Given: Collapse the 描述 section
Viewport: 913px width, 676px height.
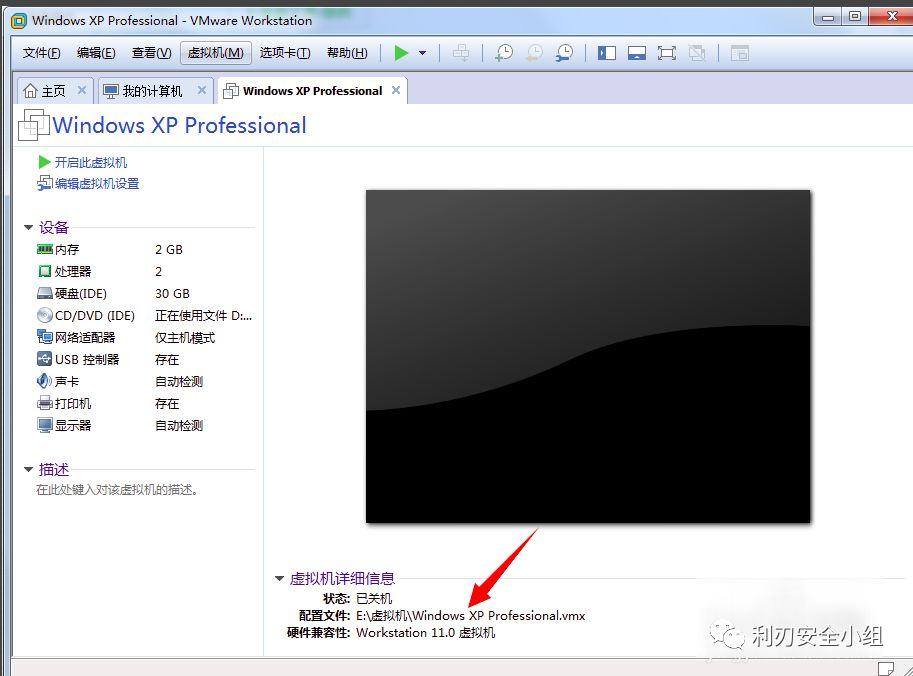Looking at the screenshot, I should (x=28, y=469).
